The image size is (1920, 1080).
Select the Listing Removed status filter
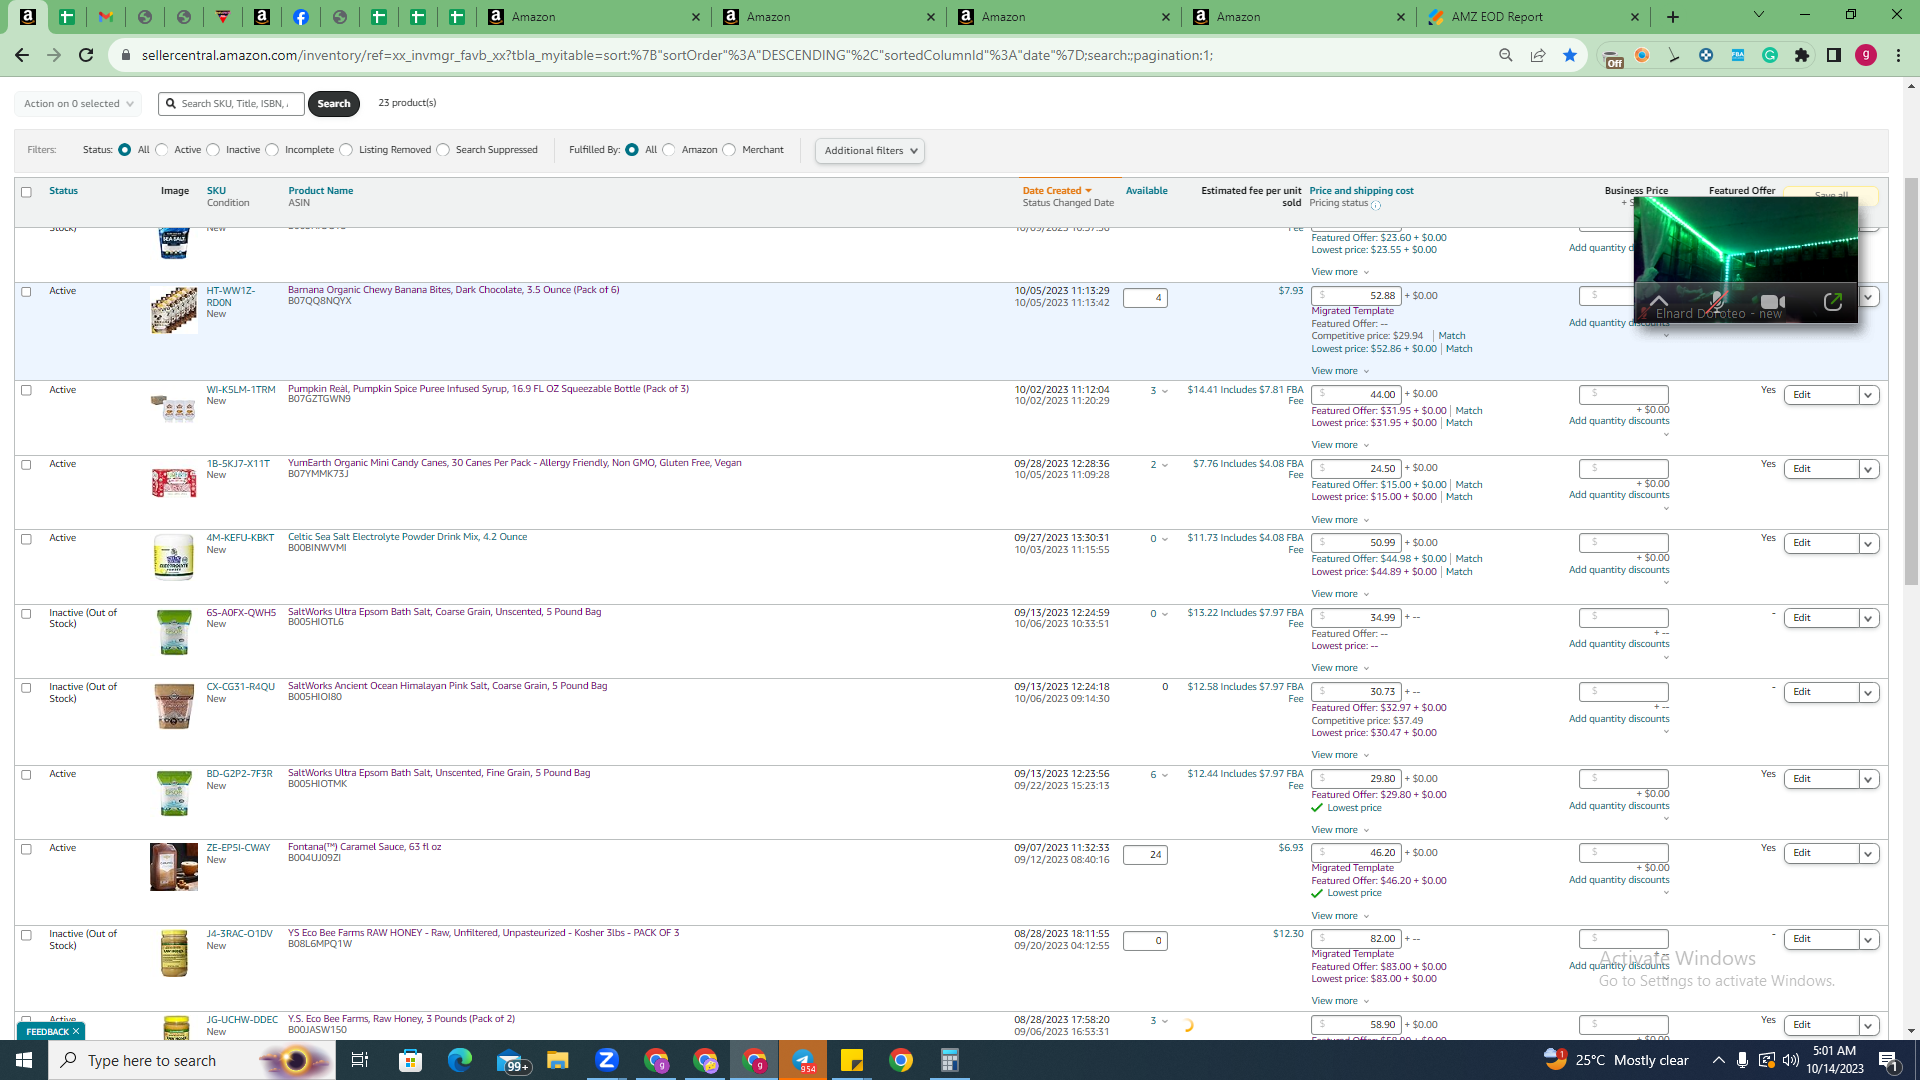pos(346,150)
